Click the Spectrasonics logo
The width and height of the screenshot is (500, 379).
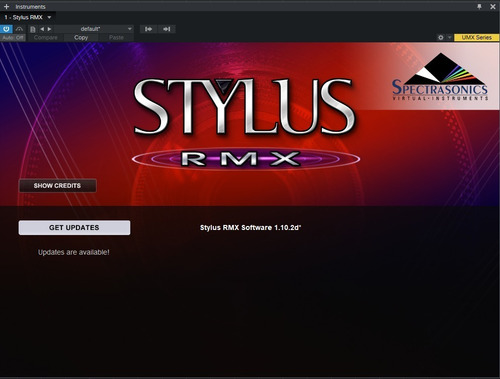[x=440, y=77]
